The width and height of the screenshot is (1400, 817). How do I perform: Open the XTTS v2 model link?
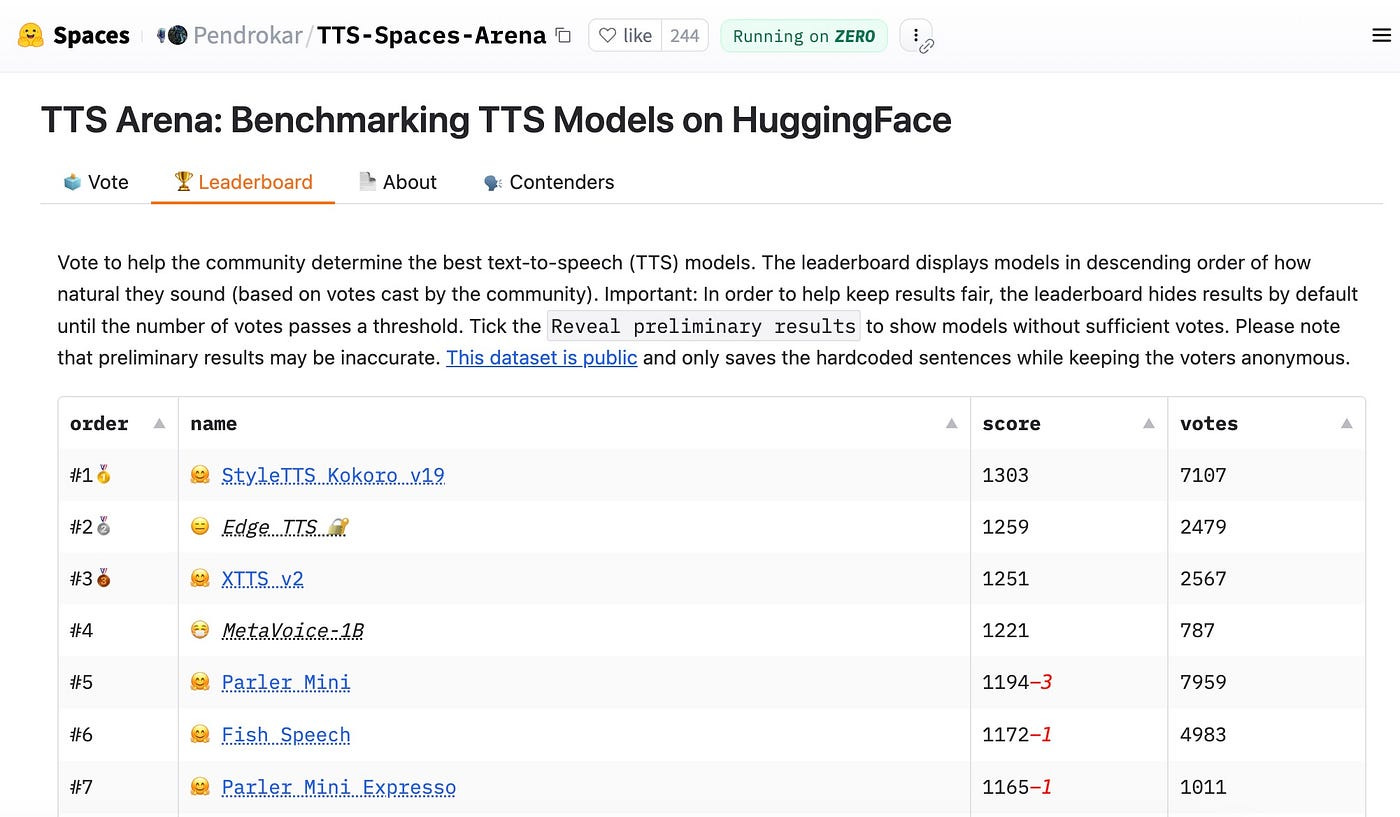pos(262,579)
